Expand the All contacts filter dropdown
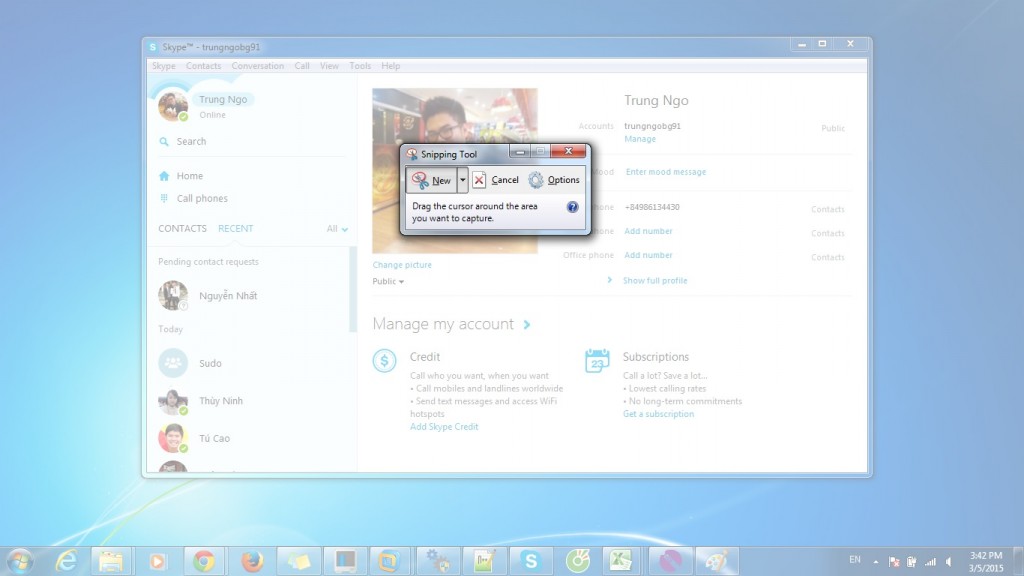 (337, 229)
